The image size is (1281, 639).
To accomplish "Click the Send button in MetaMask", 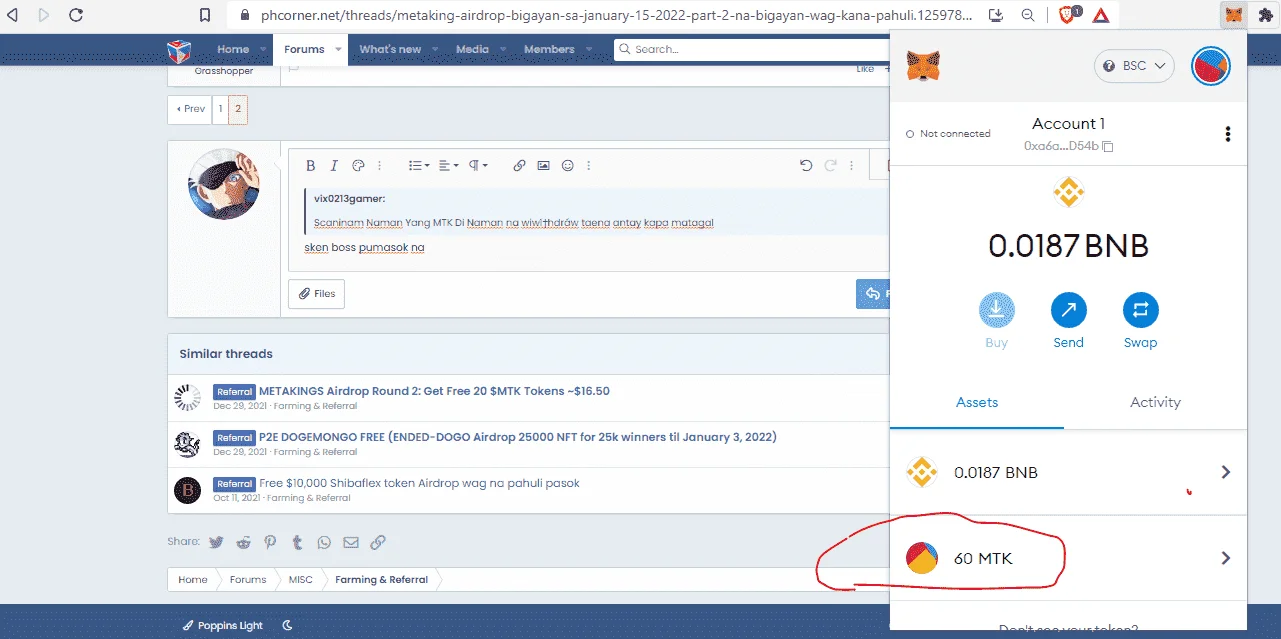I will point(1068,322).
